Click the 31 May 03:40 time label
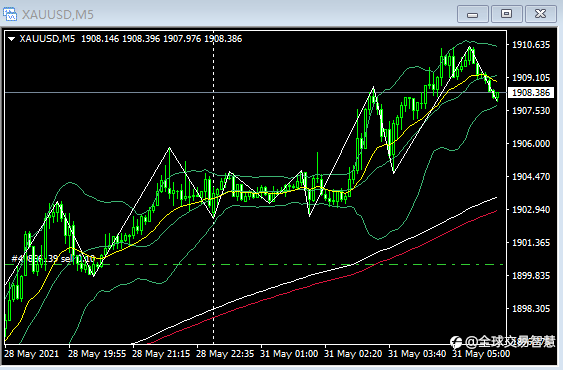Image resolution: width=563 pixels, height=370 pixels. (417, 354)
